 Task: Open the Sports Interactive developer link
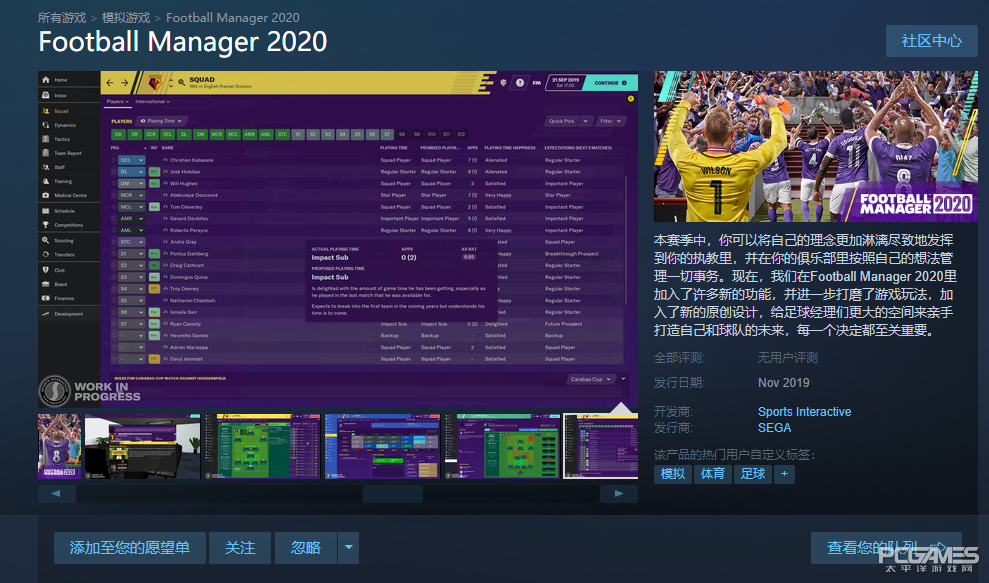tap(804, 411)
